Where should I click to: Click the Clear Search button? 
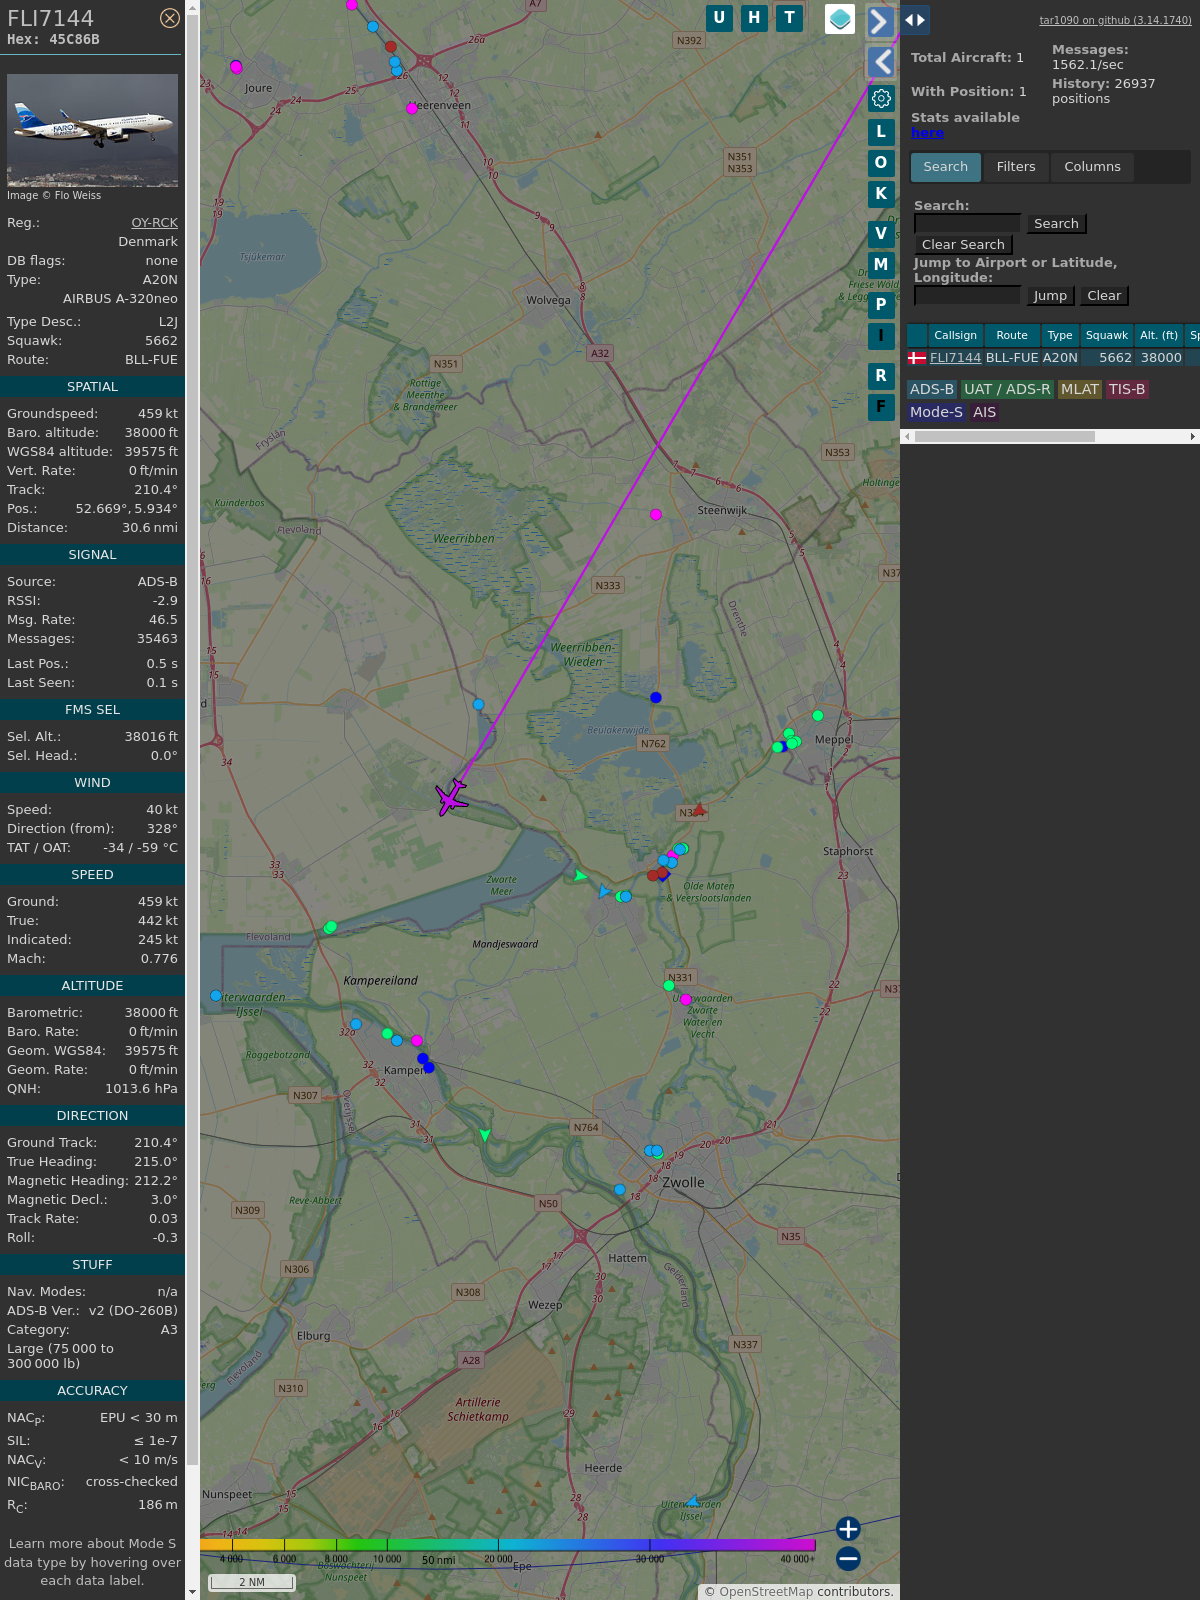point(963,245)
